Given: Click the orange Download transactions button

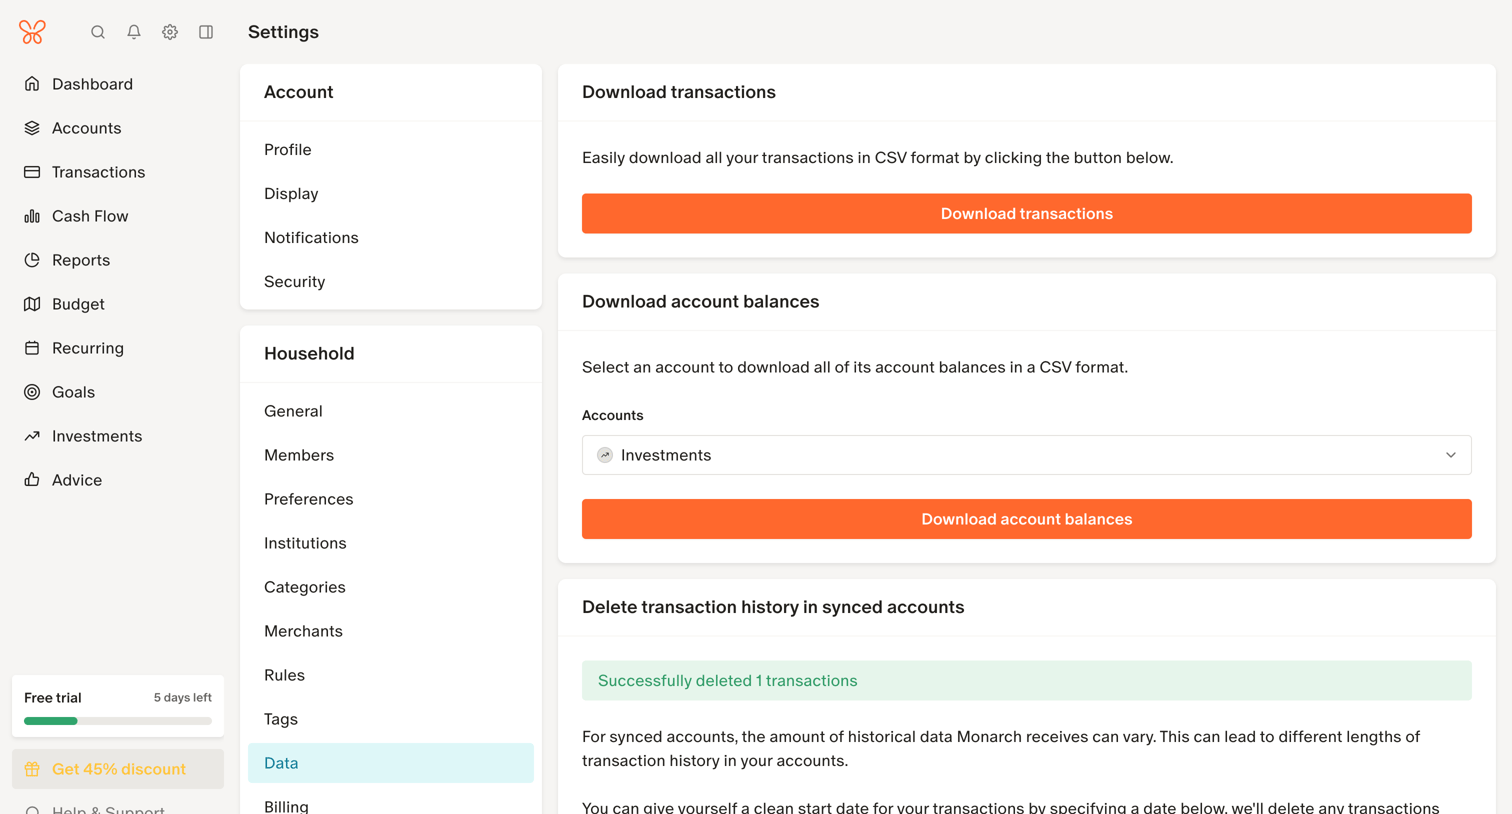Looking at the screenshot, I should pyautogui.click(x=1027, y=214).
